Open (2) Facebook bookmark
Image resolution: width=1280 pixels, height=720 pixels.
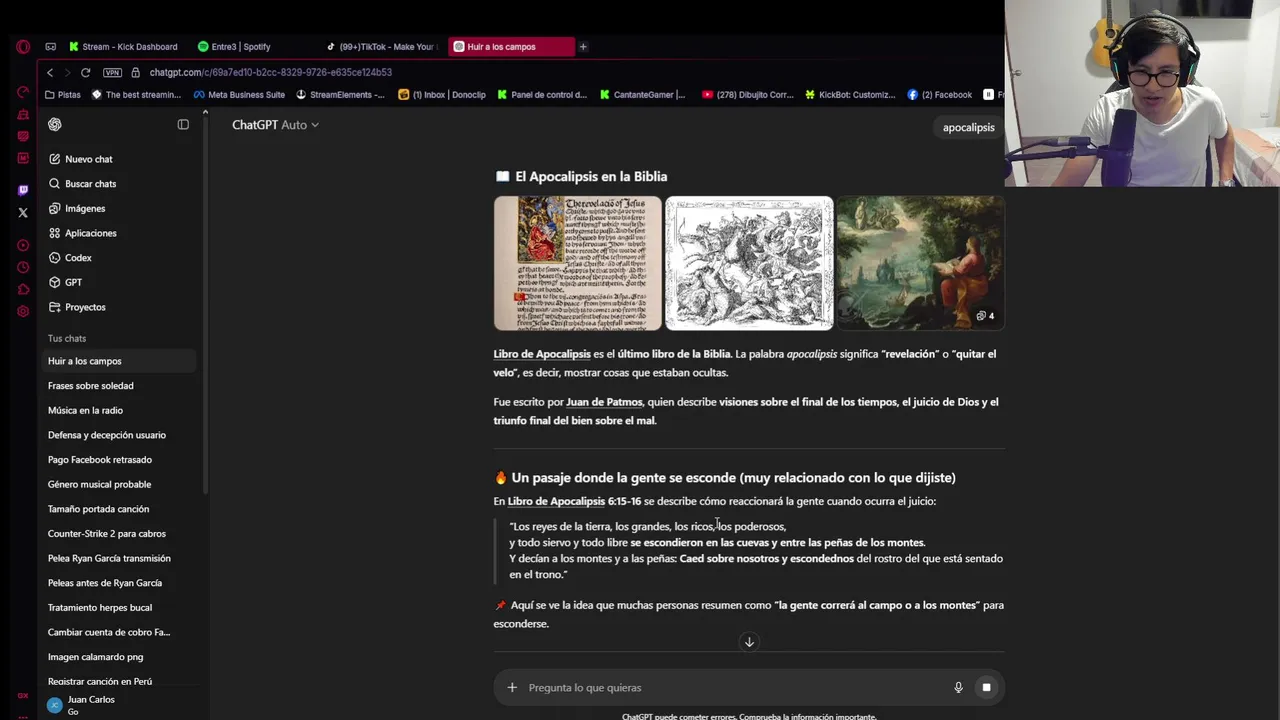[x=940, y=95]
